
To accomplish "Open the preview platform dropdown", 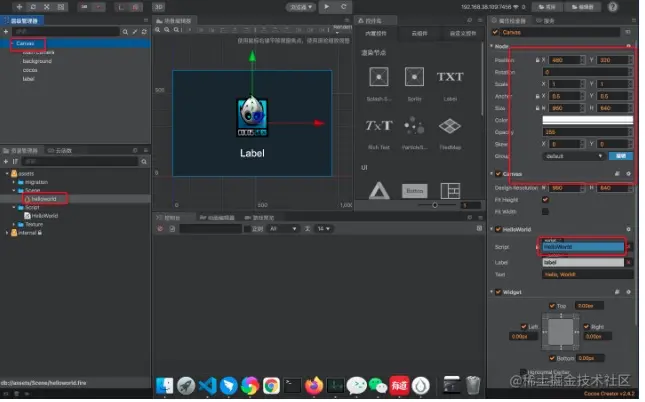I will coord(301,7).
